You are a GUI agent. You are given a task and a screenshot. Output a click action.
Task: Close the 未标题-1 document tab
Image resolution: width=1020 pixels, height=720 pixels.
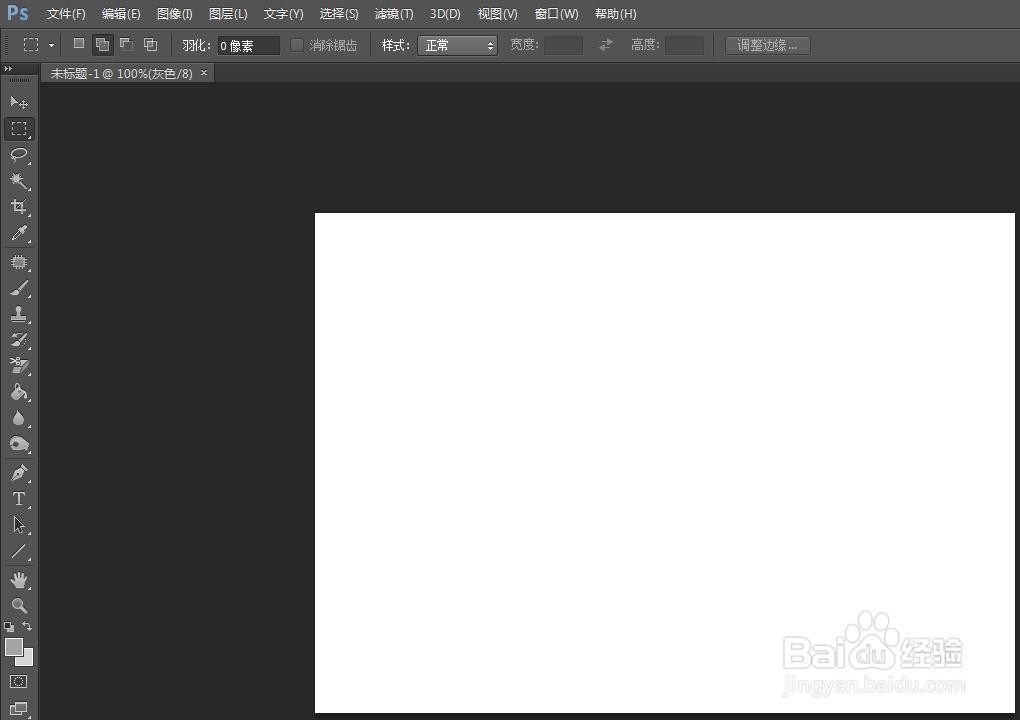click(x=204, y=73)
